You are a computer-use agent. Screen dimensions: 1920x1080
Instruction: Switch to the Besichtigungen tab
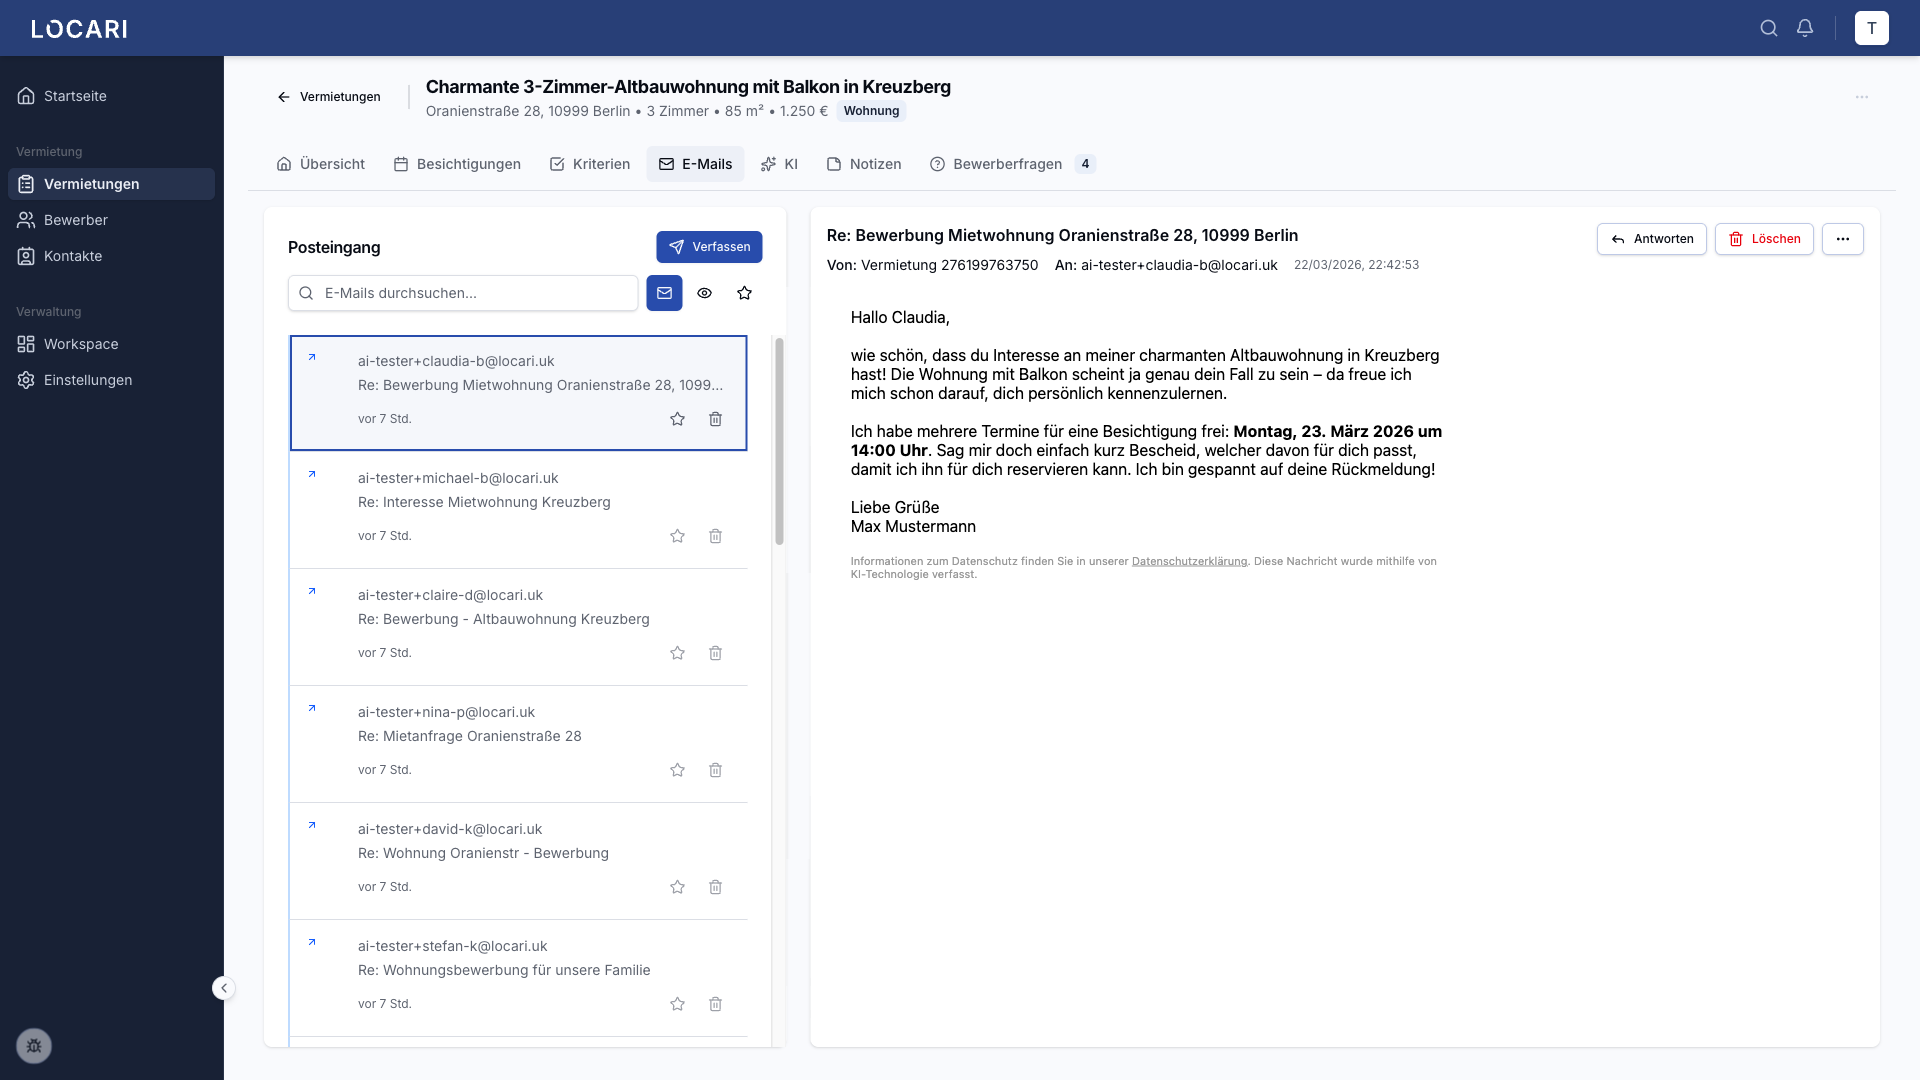457,164
